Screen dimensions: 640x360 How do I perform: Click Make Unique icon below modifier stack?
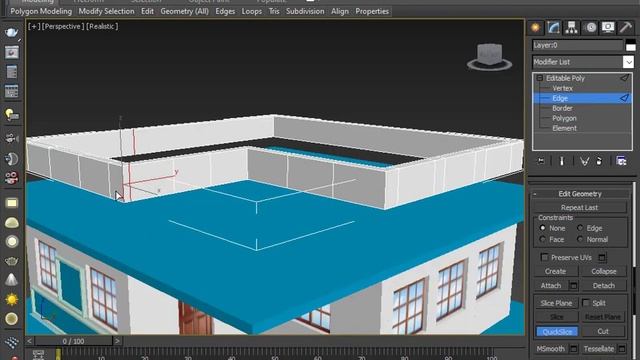point(584,161)
